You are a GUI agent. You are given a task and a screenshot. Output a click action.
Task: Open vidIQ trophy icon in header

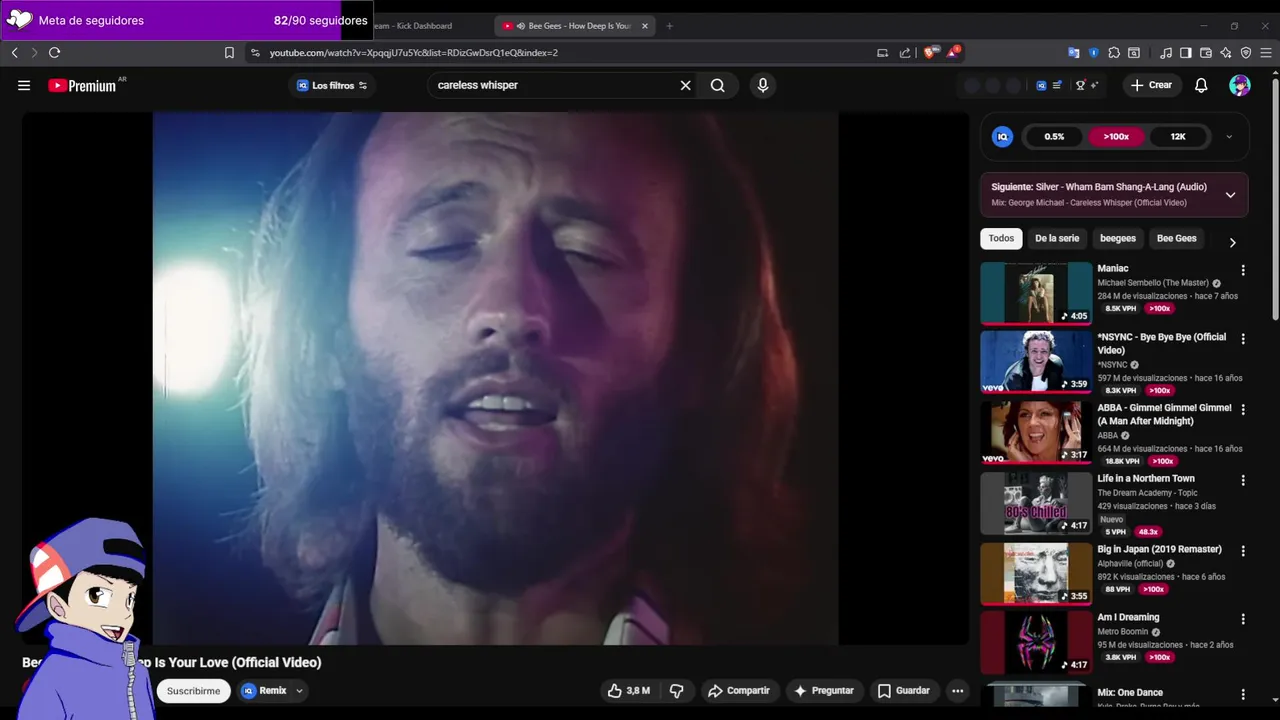click(1080, 86)
